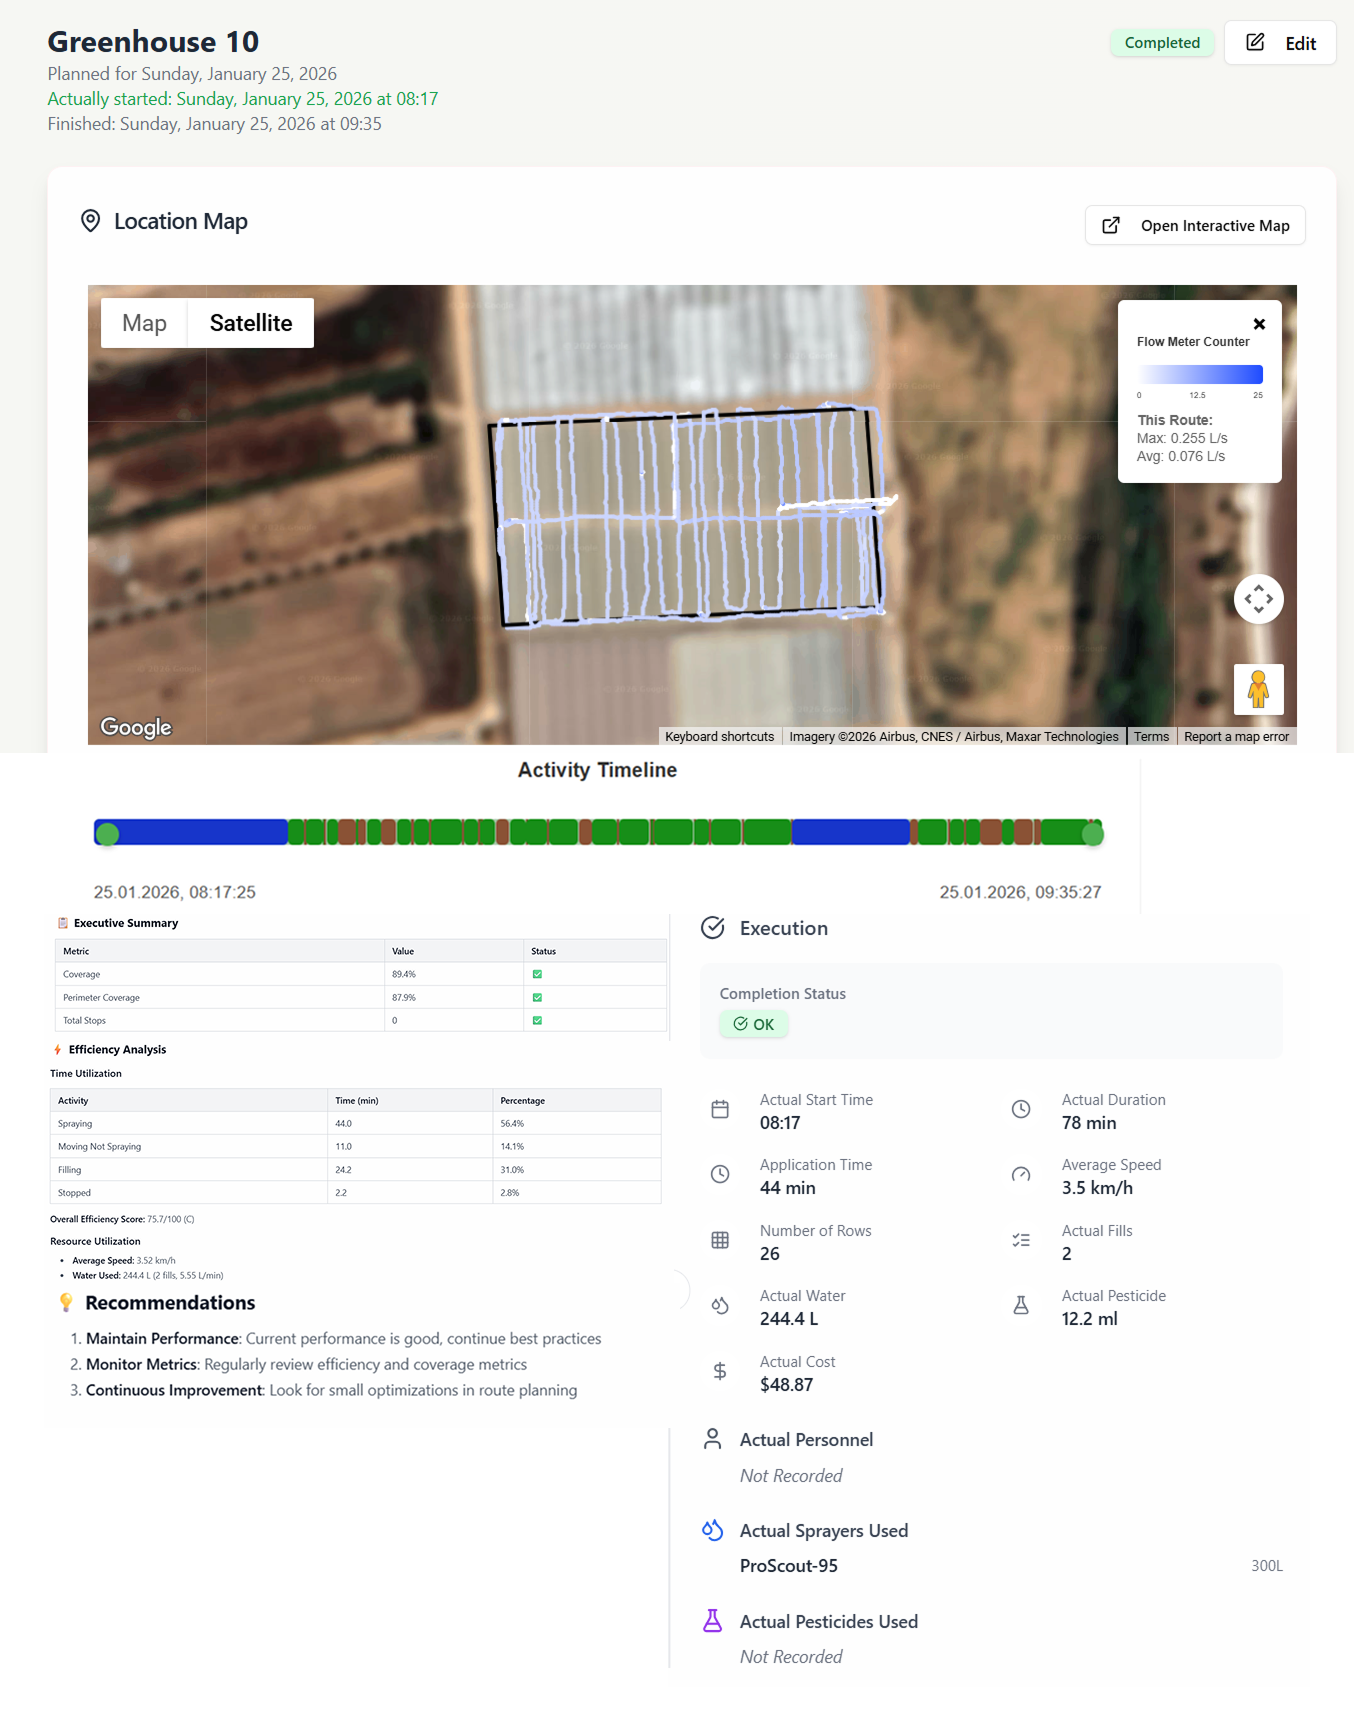Viewport: 1354px width, 1718px height.
Task: Click the Street View pegman icon
Action: 1258,689
